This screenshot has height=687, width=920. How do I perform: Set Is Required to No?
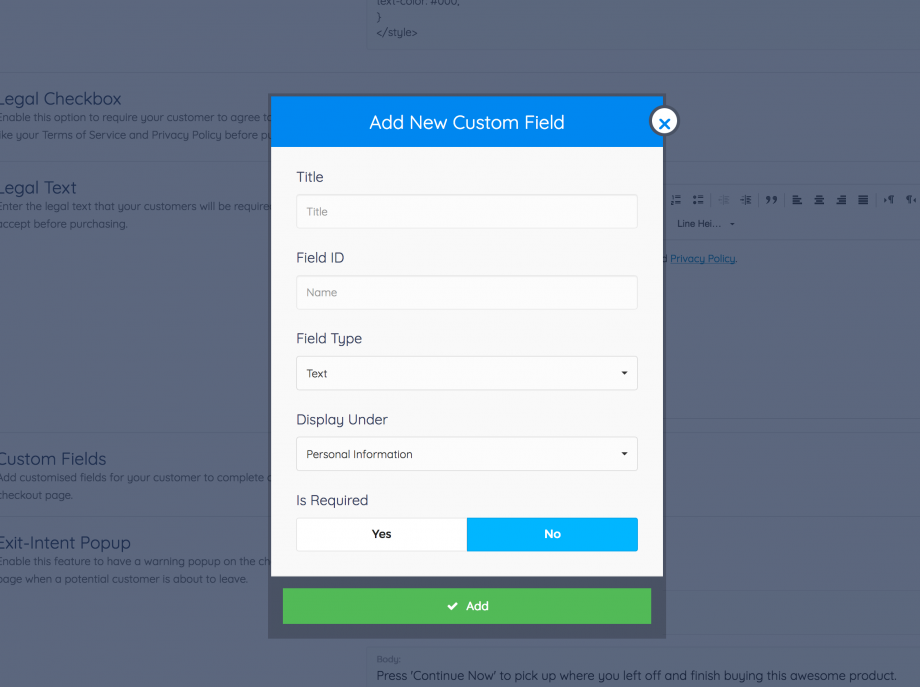[552, 534]
